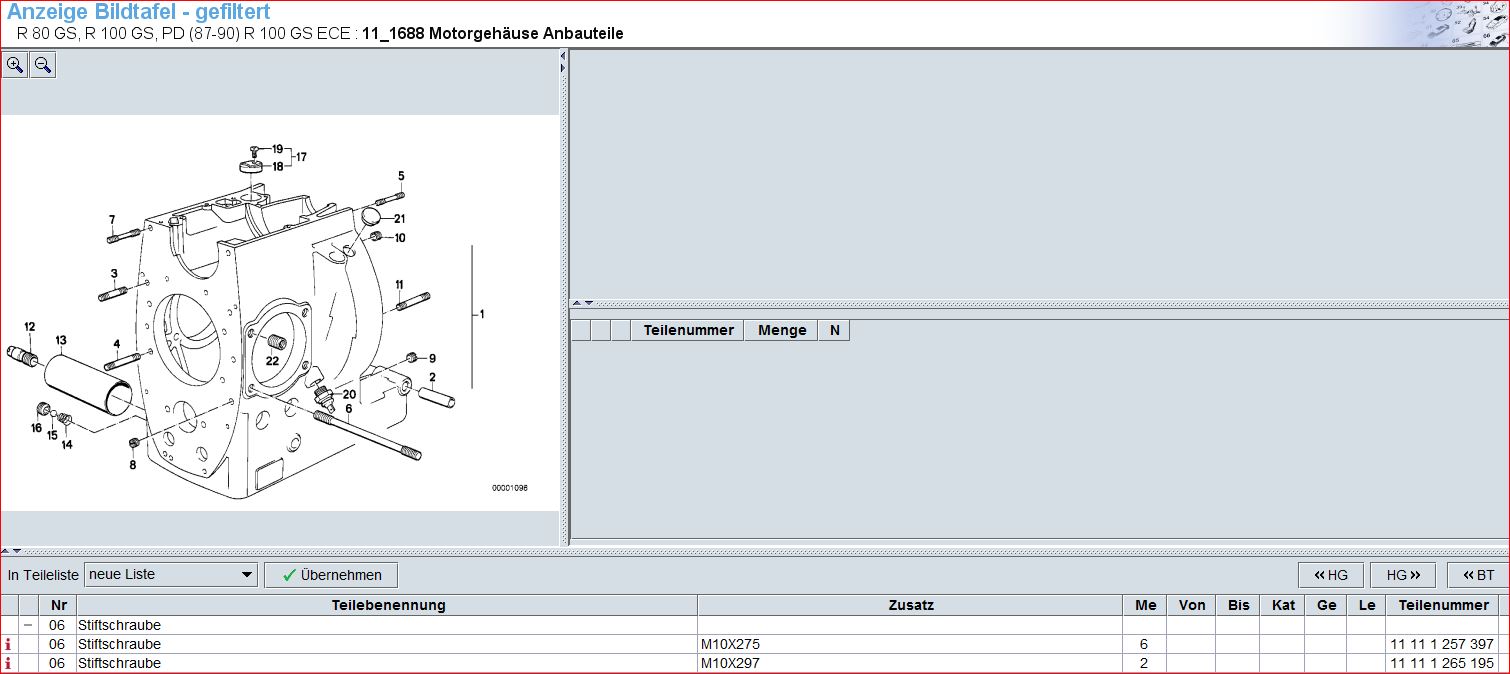This screenshot has width=1510, height=674.
Task: Zoom in on the parts diagram
Action: point(15,66)
